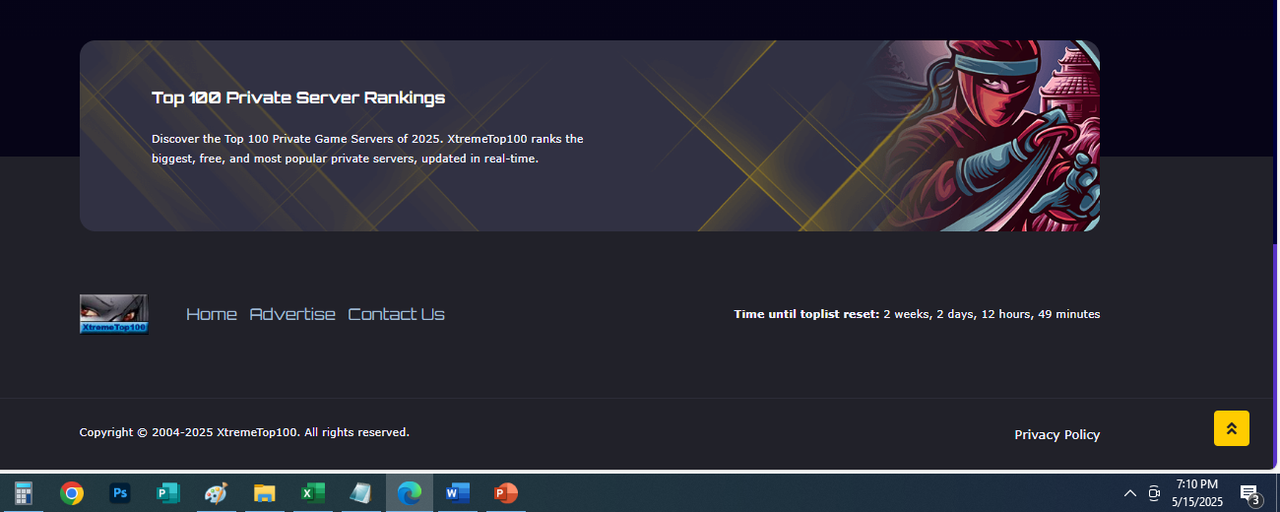Click the Meet Now camera tray icon
1280x512 pixels.
point(1154,493)
